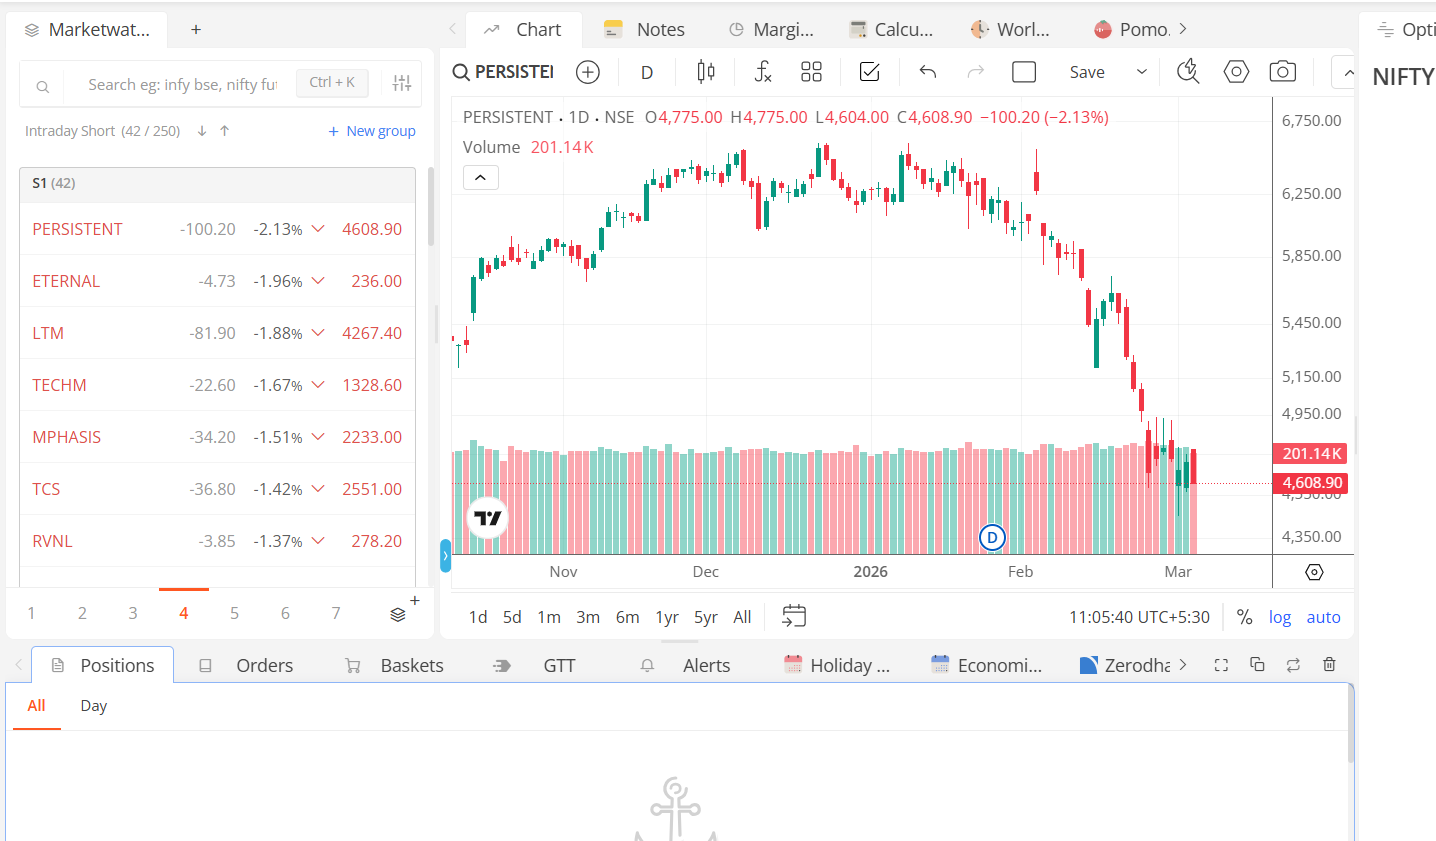
Task: Expand the PERSISTENT row chevron
Action: 318,229
